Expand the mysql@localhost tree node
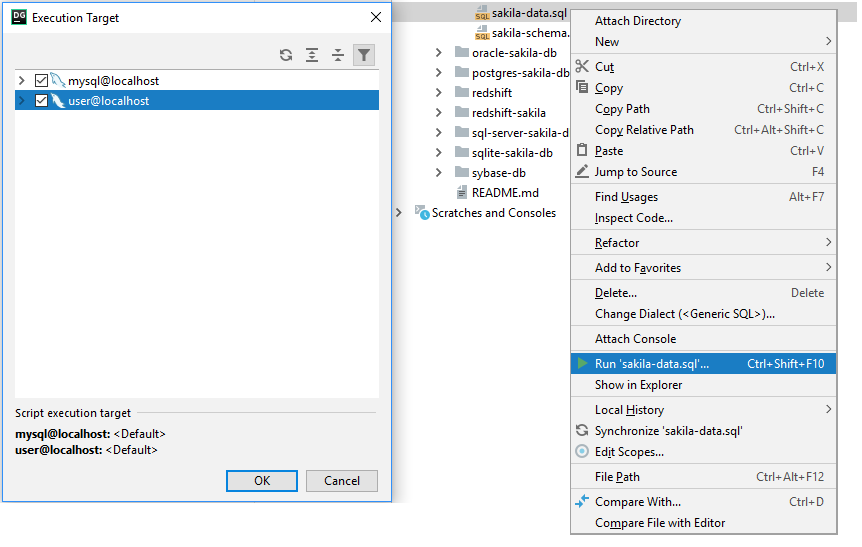The height and width of the screenshot is (547, 862). pyautogui.click(x=21, y=81)
